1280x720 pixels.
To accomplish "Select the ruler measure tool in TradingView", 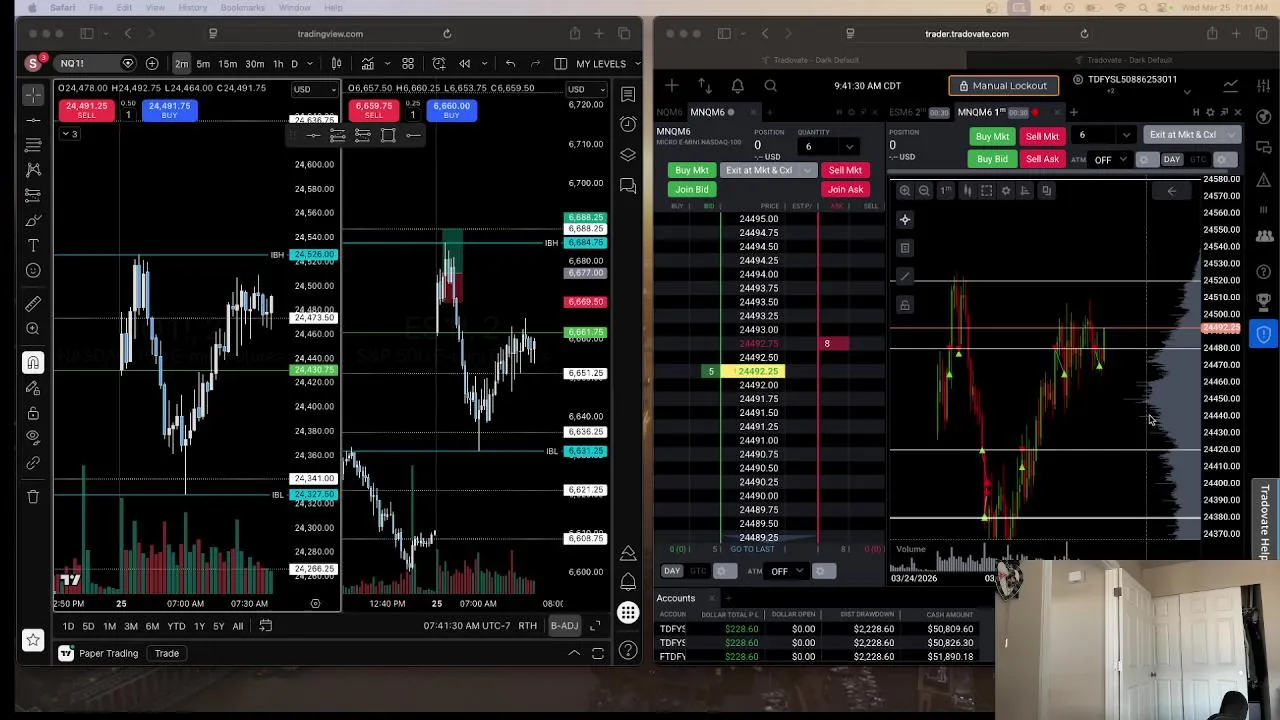I will point(33,303).
